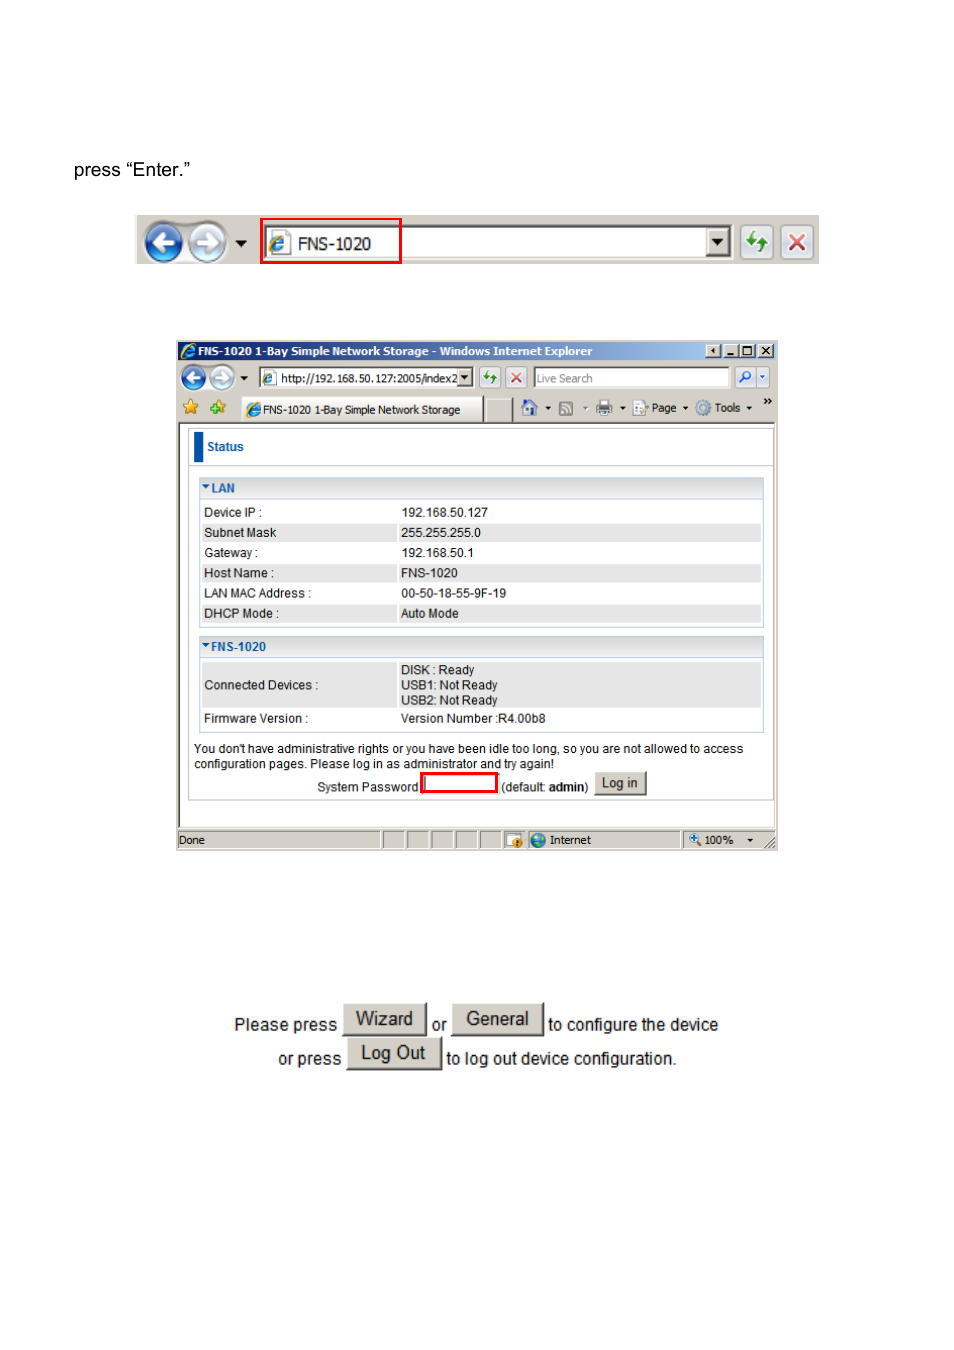The image size is (954, 1350).
Task: Open recent pages dropdown in top address strip
Action: pyautogui.click(x=241, y=243)
